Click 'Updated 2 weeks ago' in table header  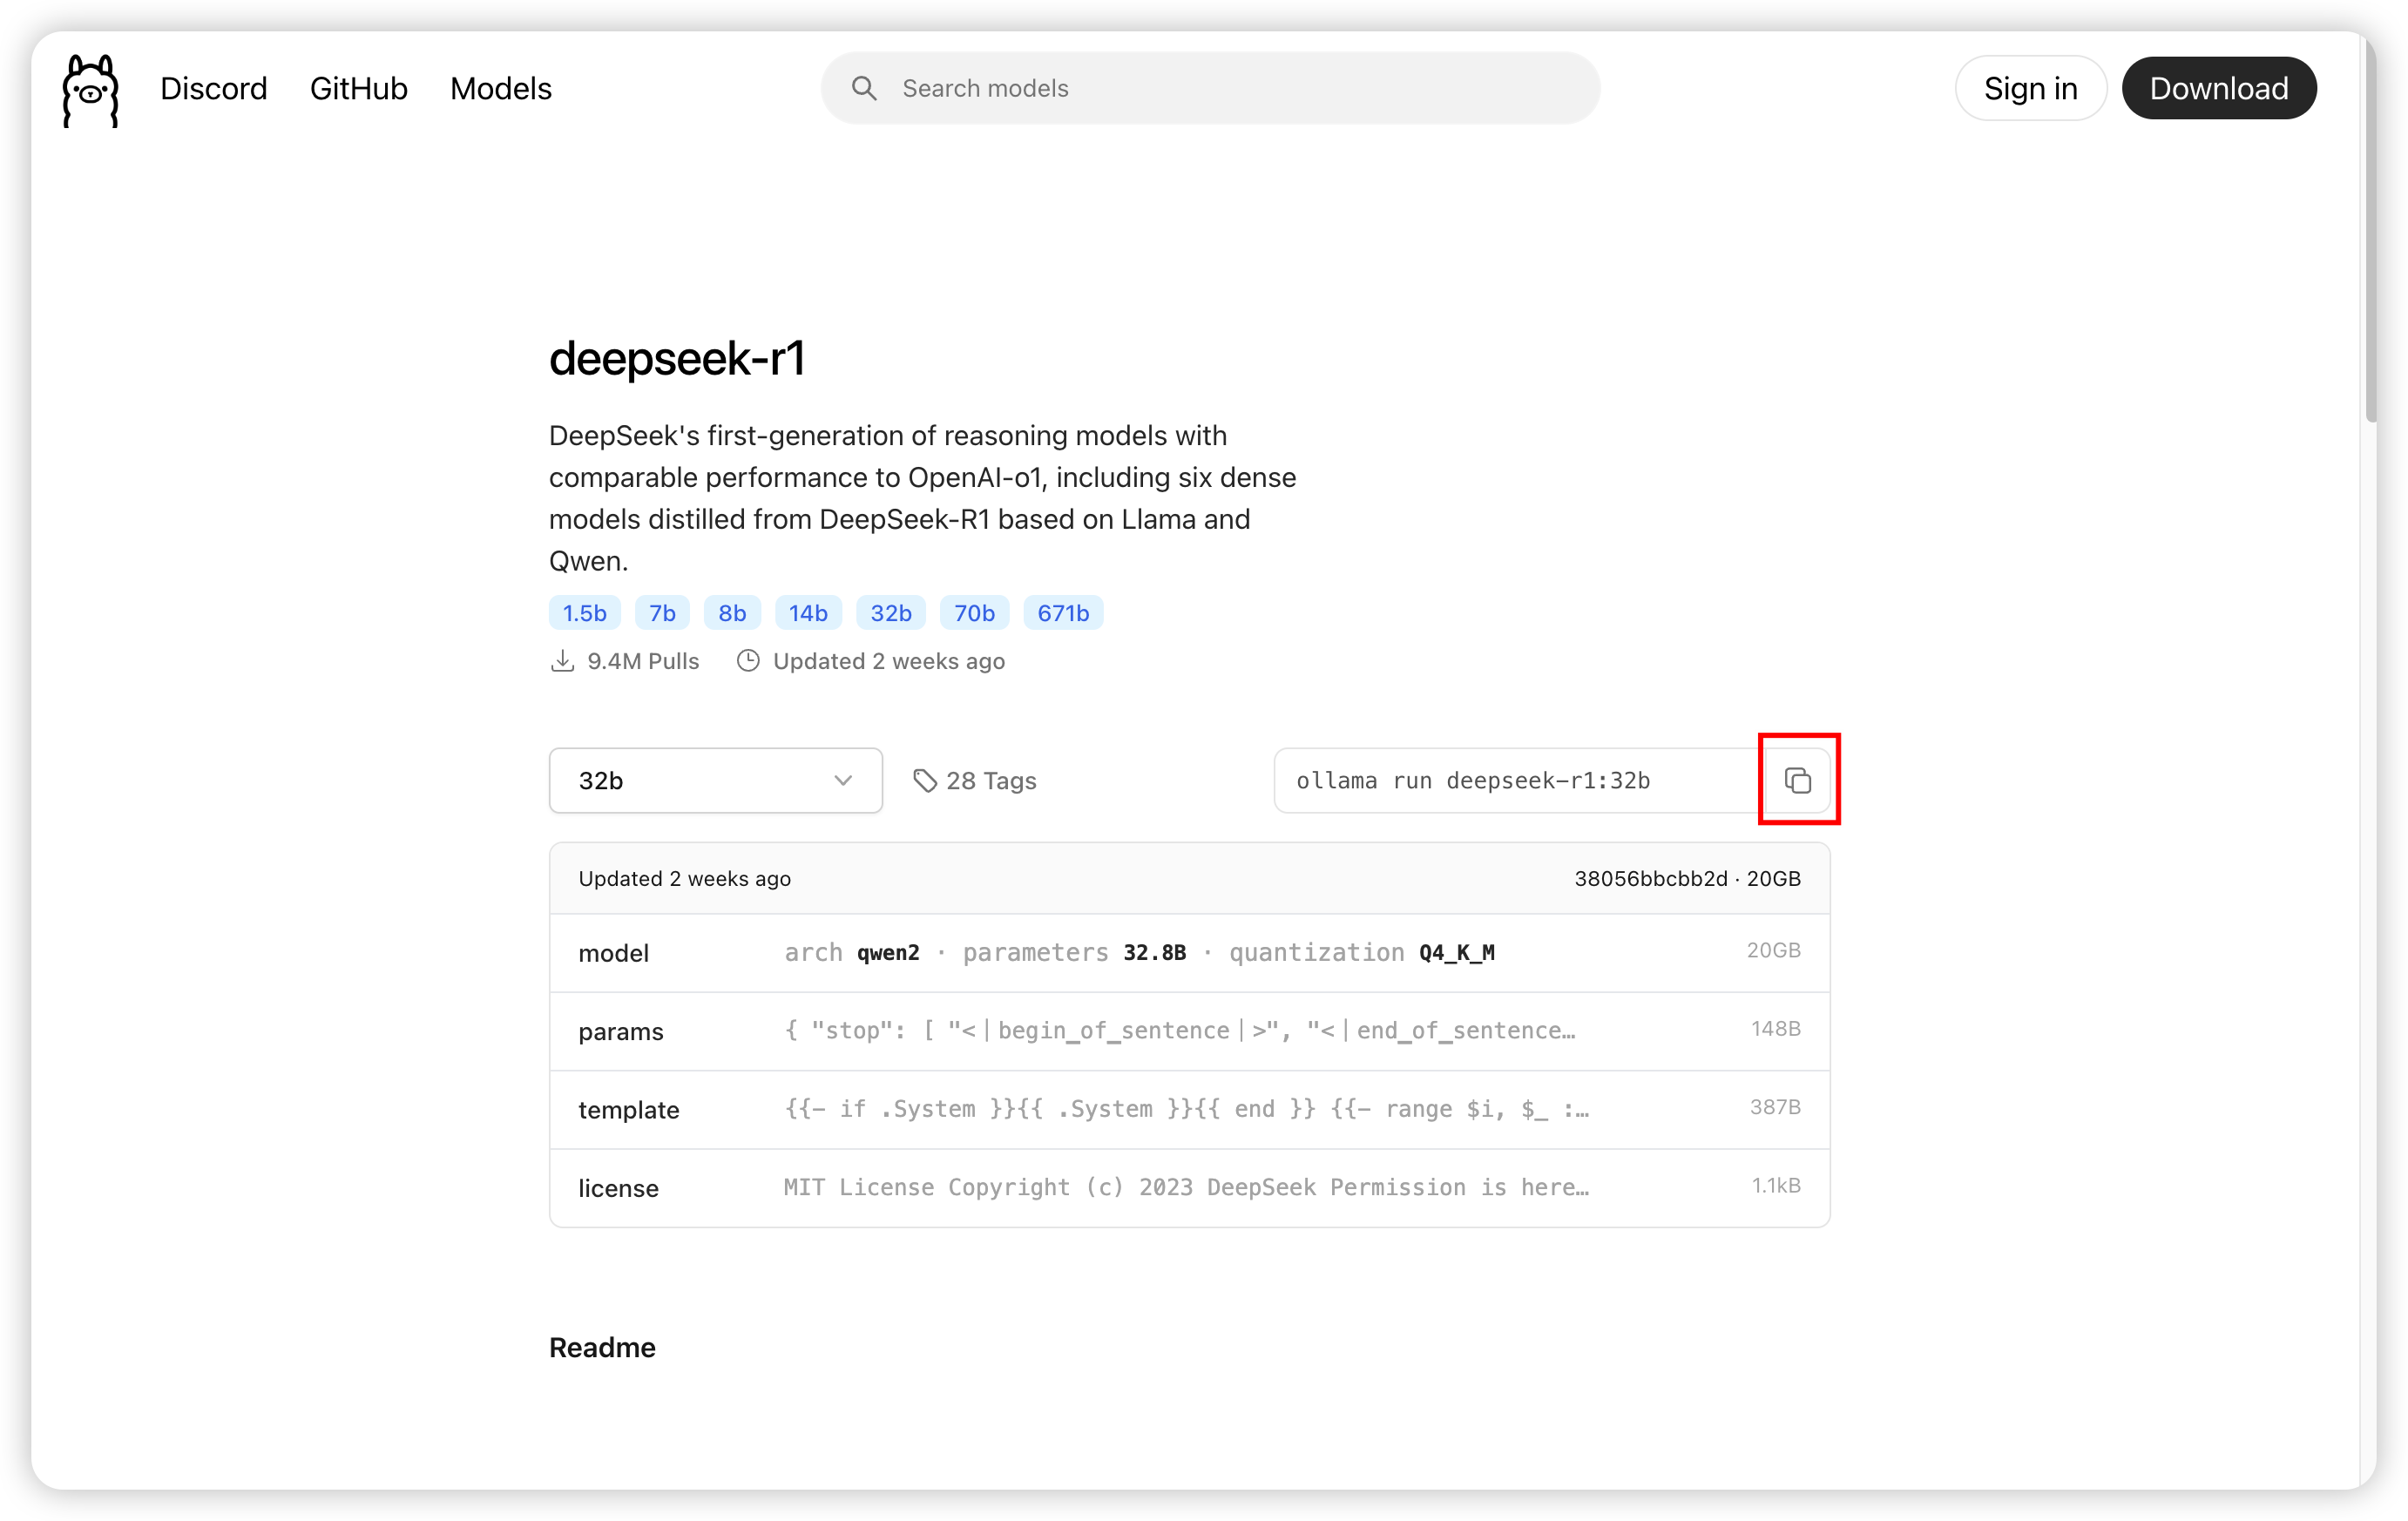[685, 878]
